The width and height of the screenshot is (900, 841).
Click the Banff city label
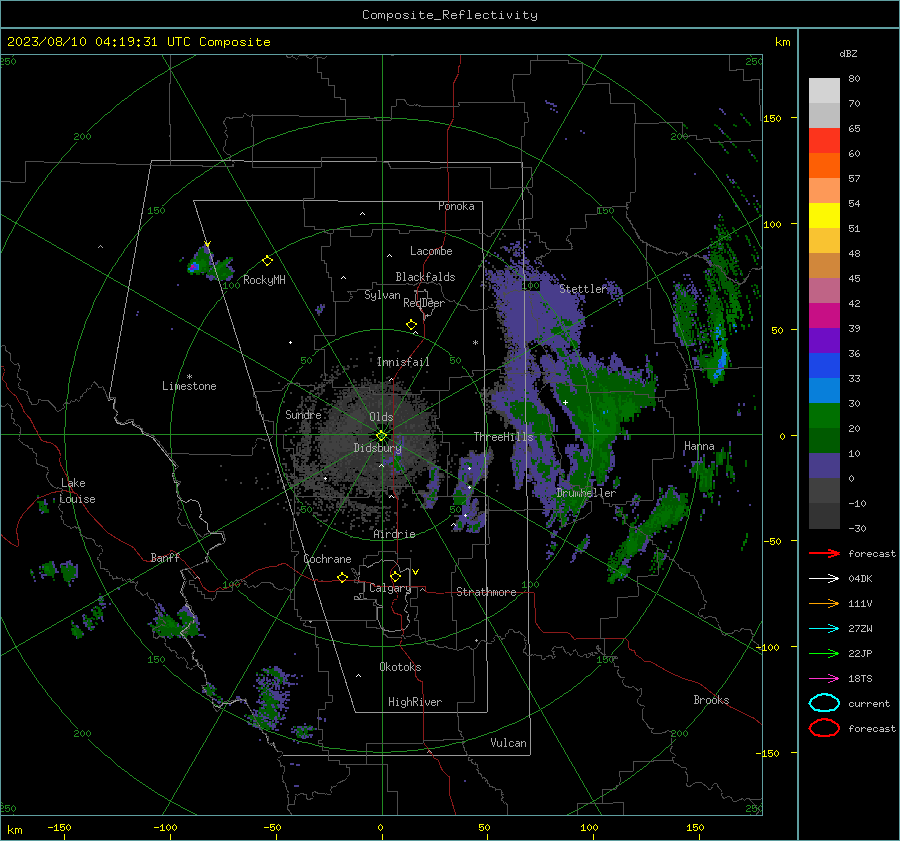(165, 557)
